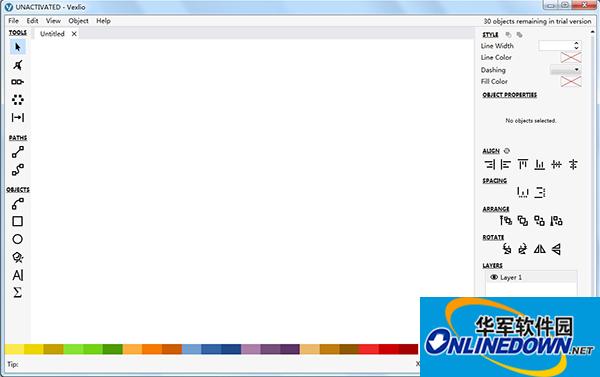Open the Edit menu
The image size is (600, 377).
(x=33, y=21)
